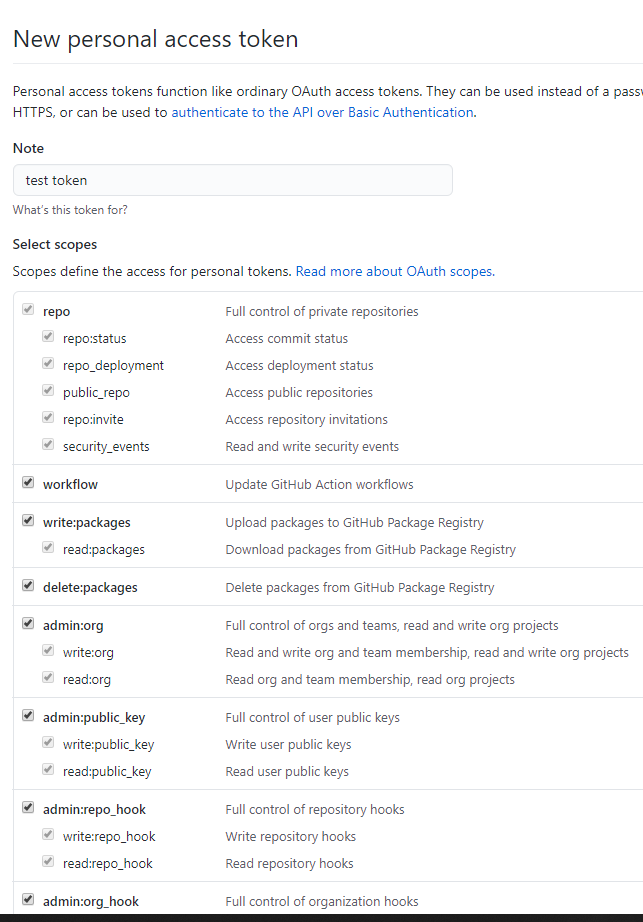643x922 pixels.
Task: Toggle the admin:org scope checkbox
Action: click(x=28, y=622)
